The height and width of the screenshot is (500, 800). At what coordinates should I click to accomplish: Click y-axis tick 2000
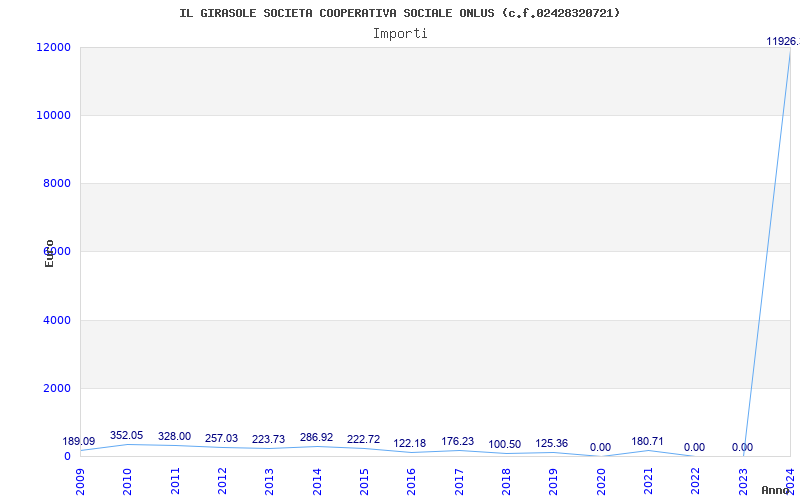coord(56,388)
